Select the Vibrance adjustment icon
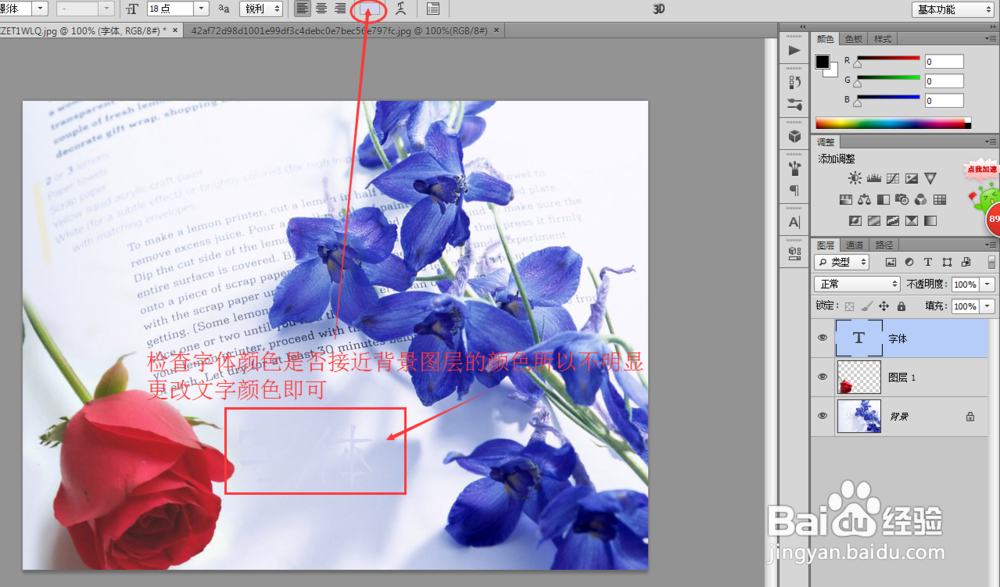This screenshot has height=587, width=1000. 930,178
